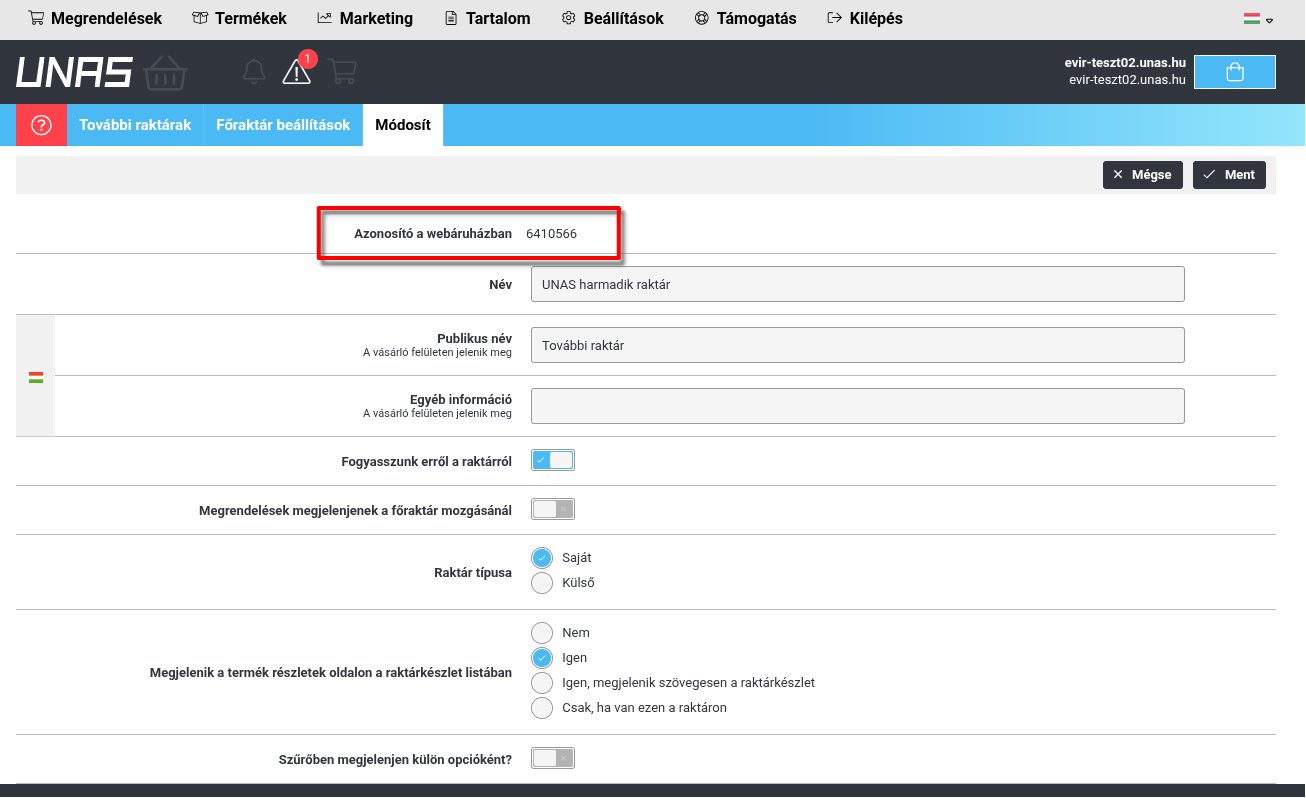This screenshot has height=798, width=1306.
Task: Click the red help question mark icon
Action: 41,125
